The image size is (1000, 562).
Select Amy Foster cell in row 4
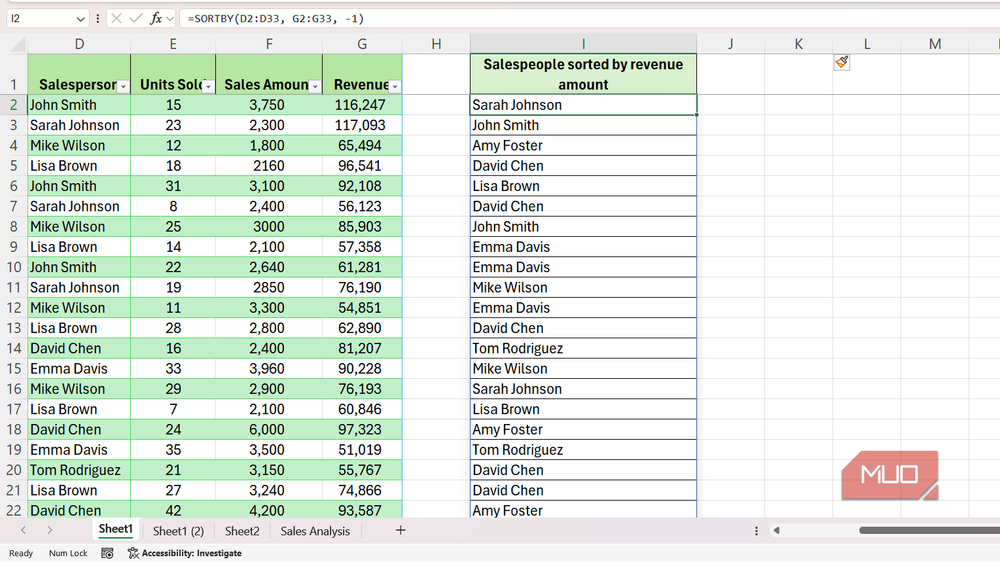point(583,145)
